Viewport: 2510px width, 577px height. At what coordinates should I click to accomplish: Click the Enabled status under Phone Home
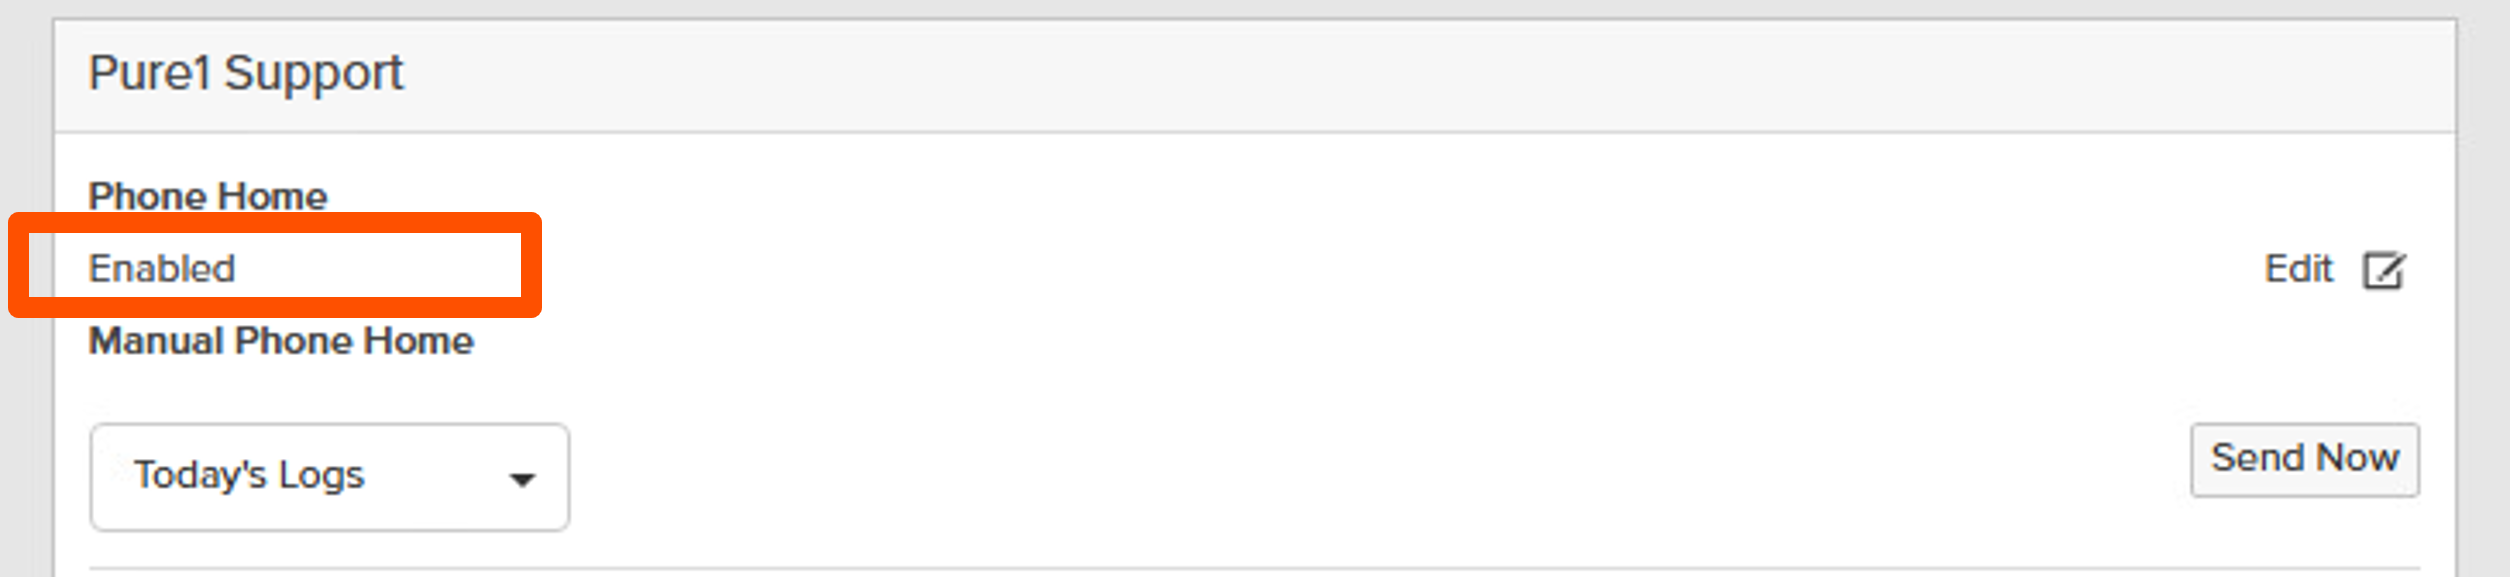pyautogui.click(x=162, y=268)
